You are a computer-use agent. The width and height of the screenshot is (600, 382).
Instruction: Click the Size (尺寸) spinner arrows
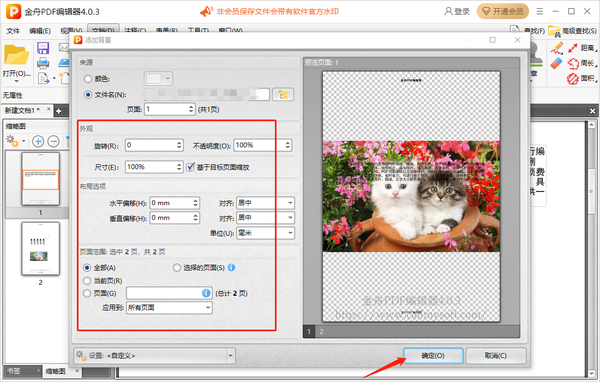(179, 167)
